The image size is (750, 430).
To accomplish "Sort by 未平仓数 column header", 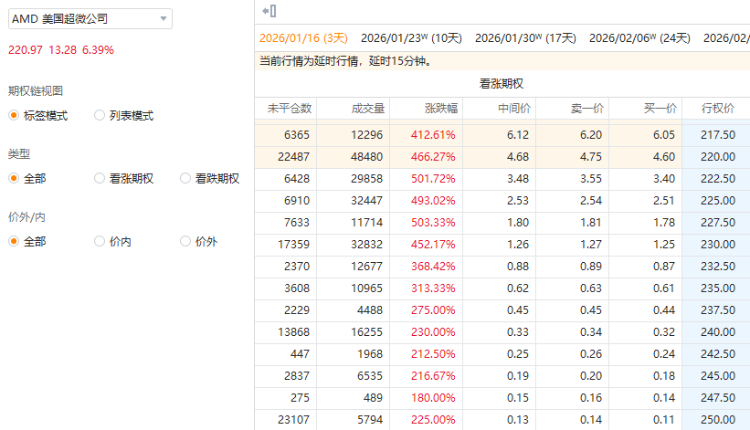I will point(290,108).
